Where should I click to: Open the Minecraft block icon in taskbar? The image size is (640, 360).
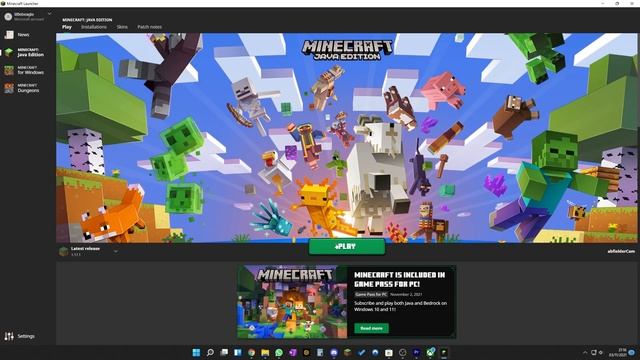(x=348, y=352)
